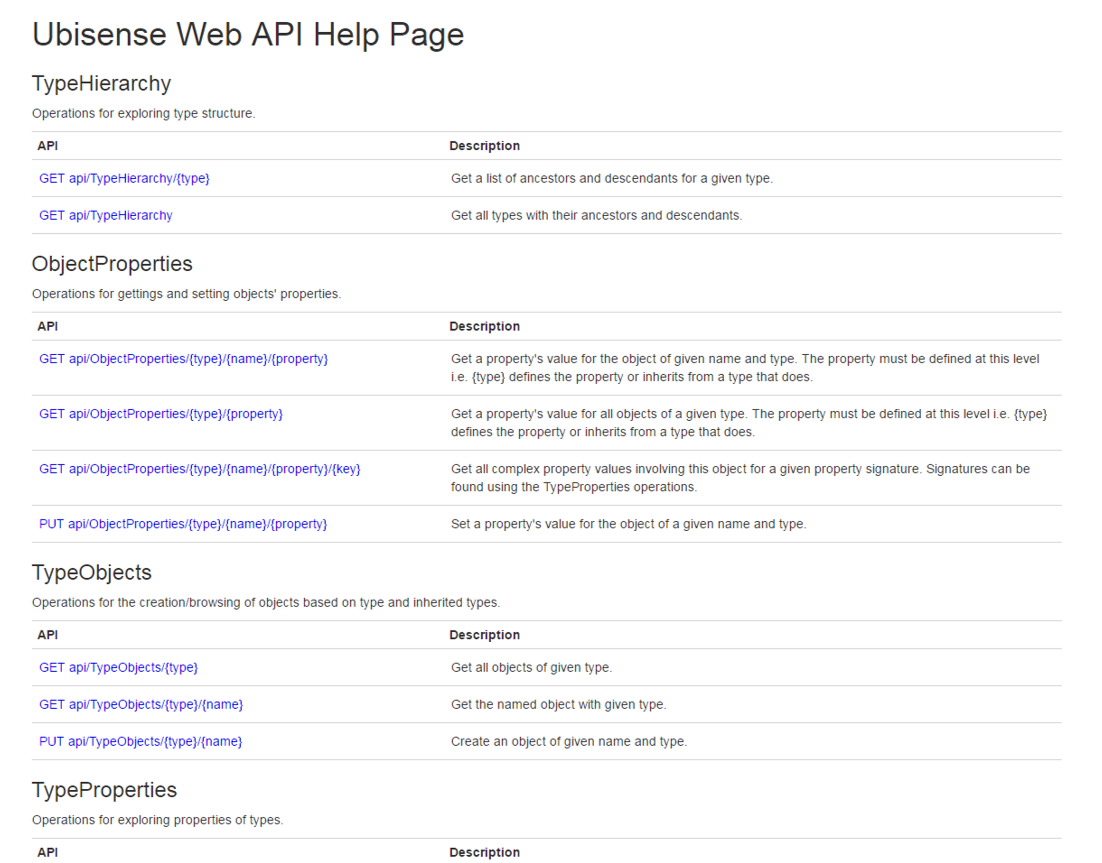Click the Description column header under ObjectProperties

(484, 325)
